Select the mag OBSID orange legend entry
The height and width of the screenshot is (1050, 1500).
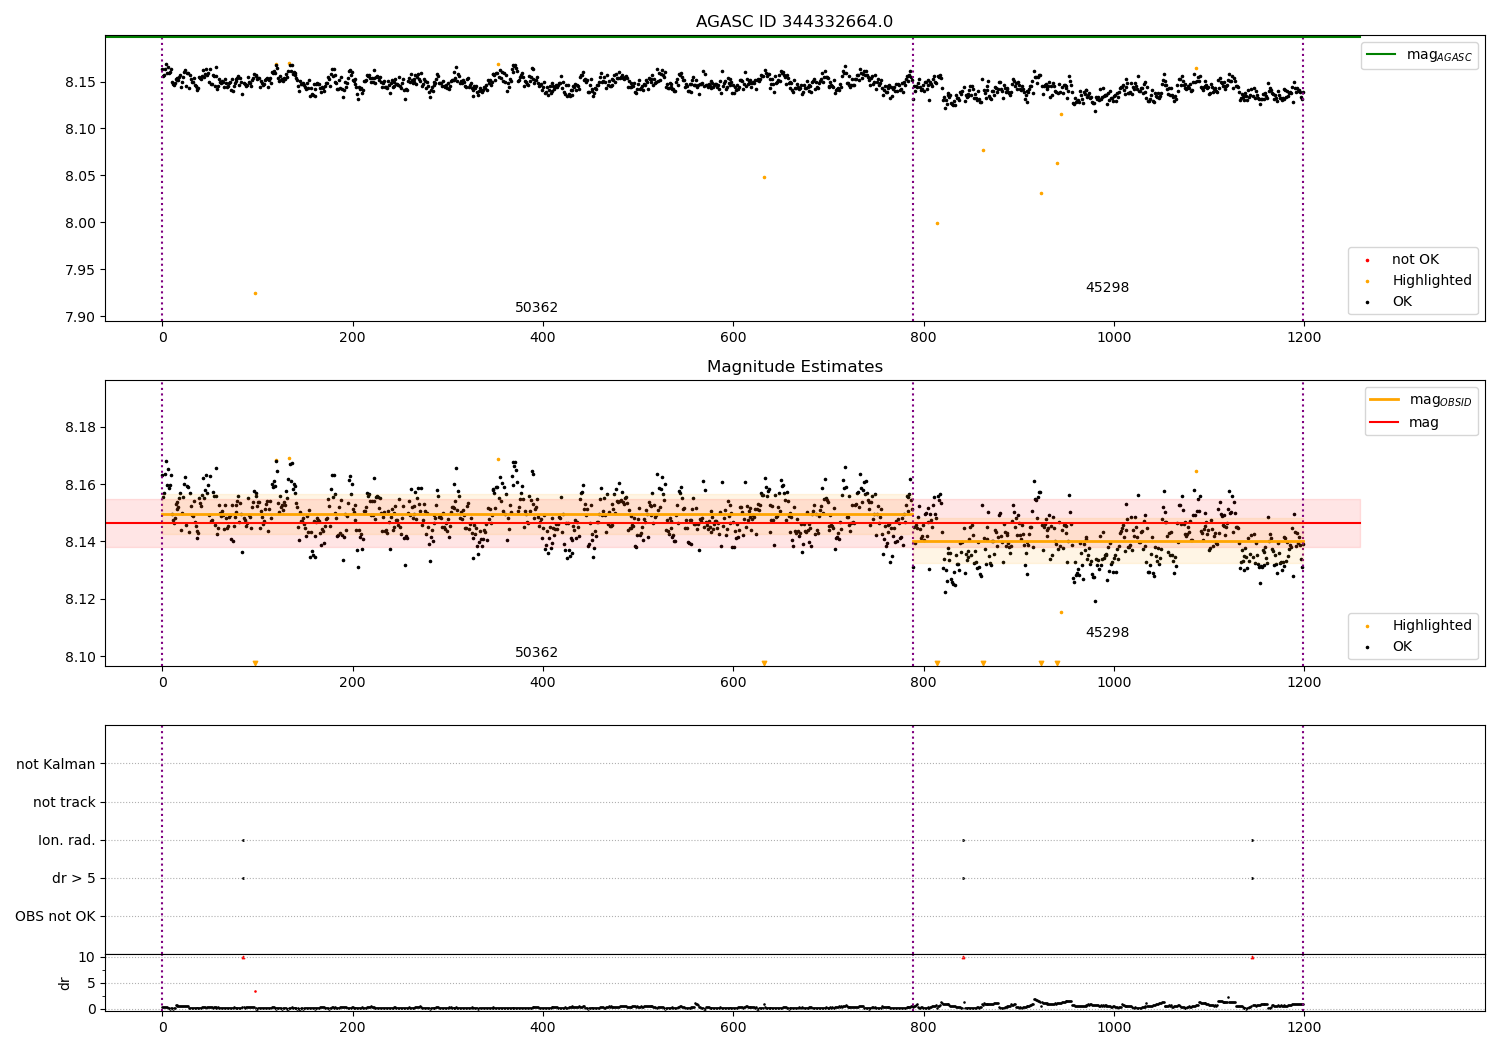click(x=1421, y=400)
